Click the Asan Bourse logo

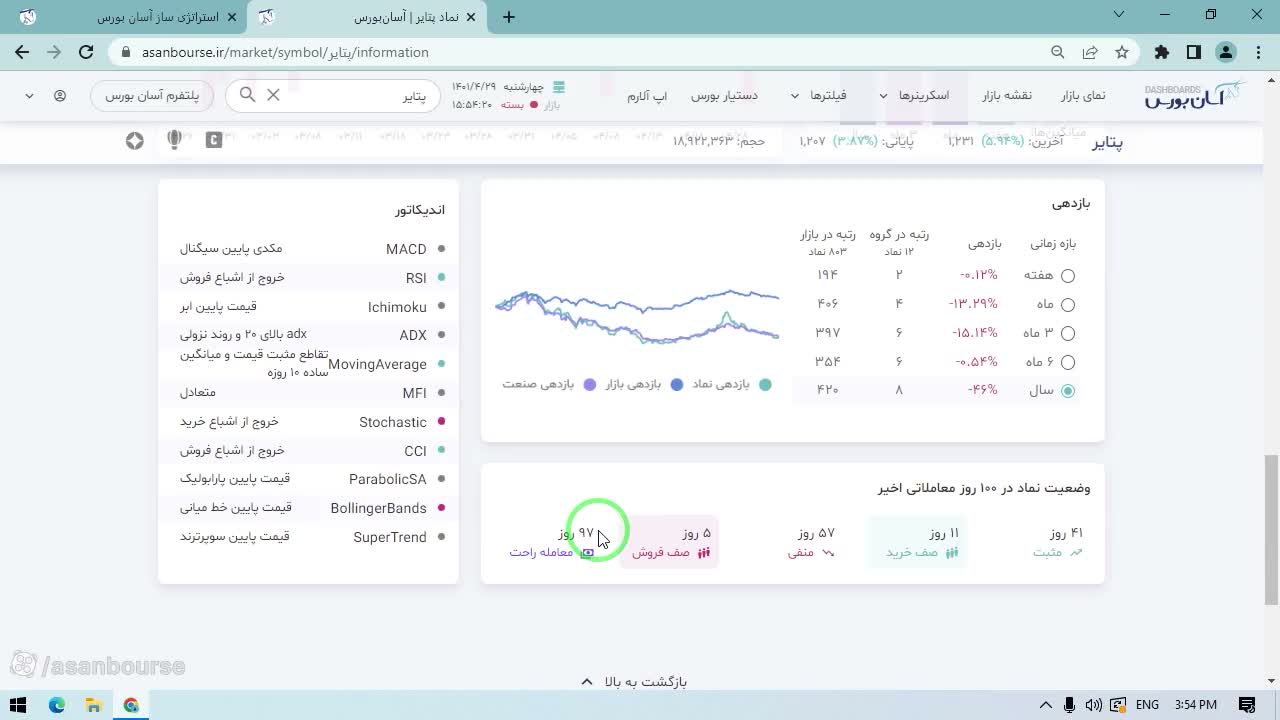[x=1195, y=95]
